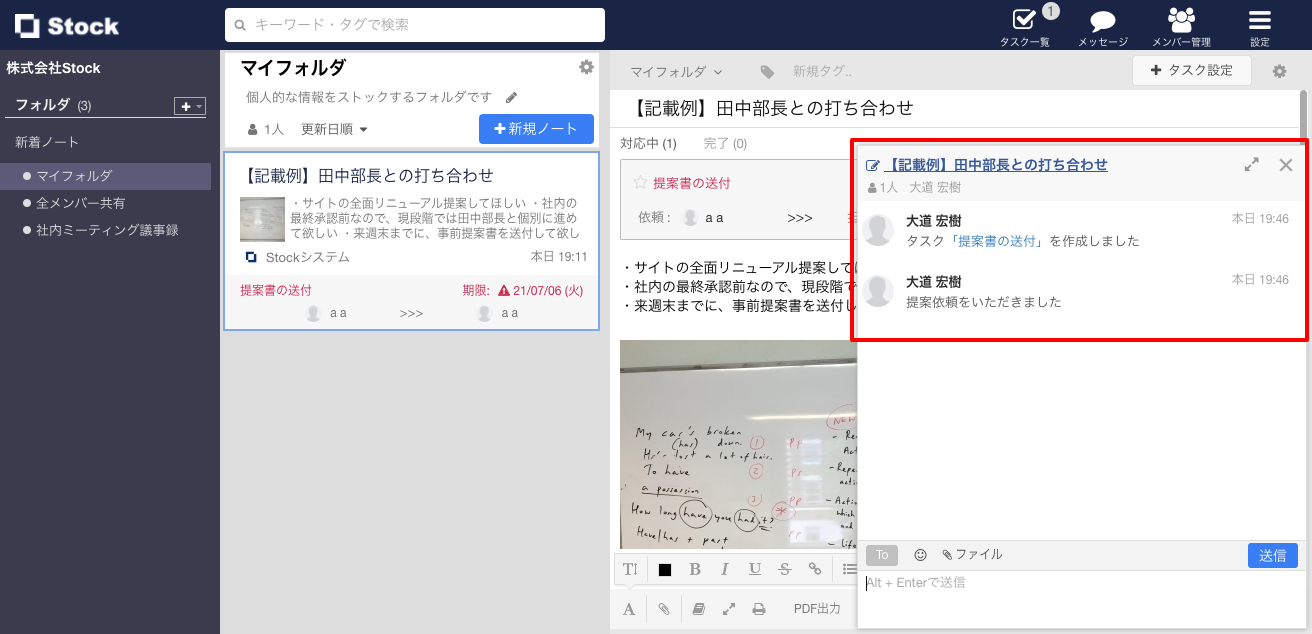Open メンバー管理 from the top navigation
Screen dimensions: 1312x634
click(1180, 25)
